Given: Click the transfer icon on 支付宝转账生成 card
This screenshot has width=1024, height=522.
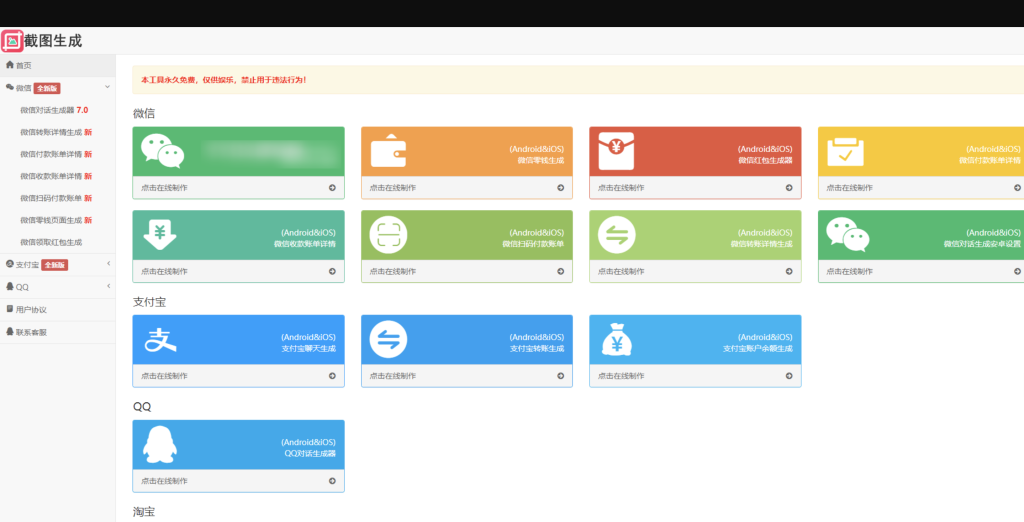Looking at the screenshot, I should [388, 340].
